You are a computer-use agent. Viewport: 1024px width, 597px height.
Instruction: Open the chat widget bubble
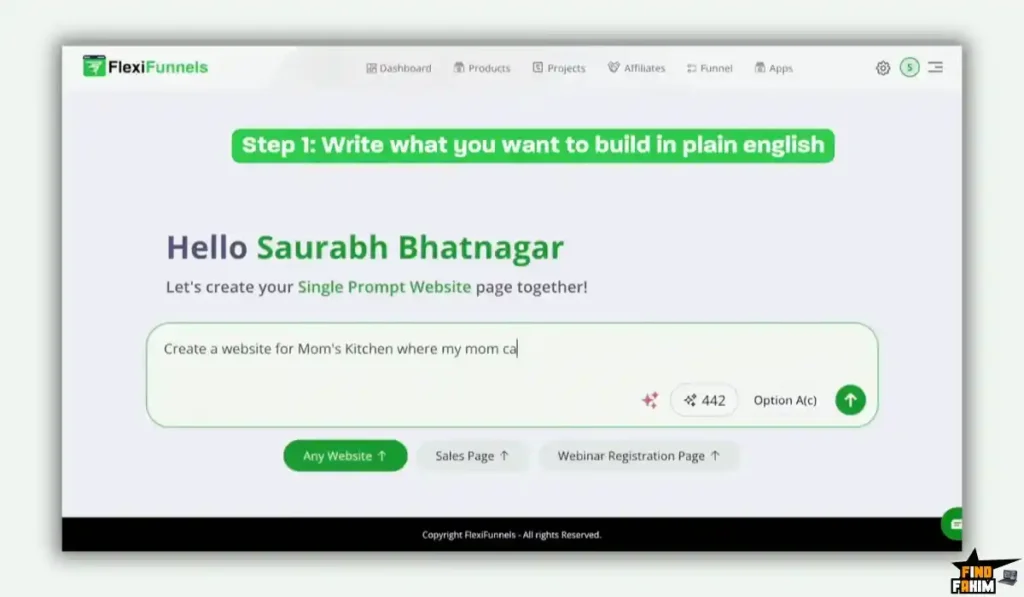coord(955,523)
